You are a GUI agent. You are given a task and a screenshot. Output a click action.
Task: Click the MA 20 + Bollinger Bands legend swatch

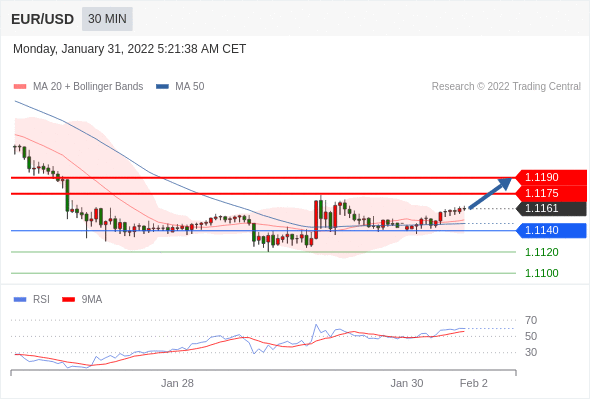pos(20,87)
